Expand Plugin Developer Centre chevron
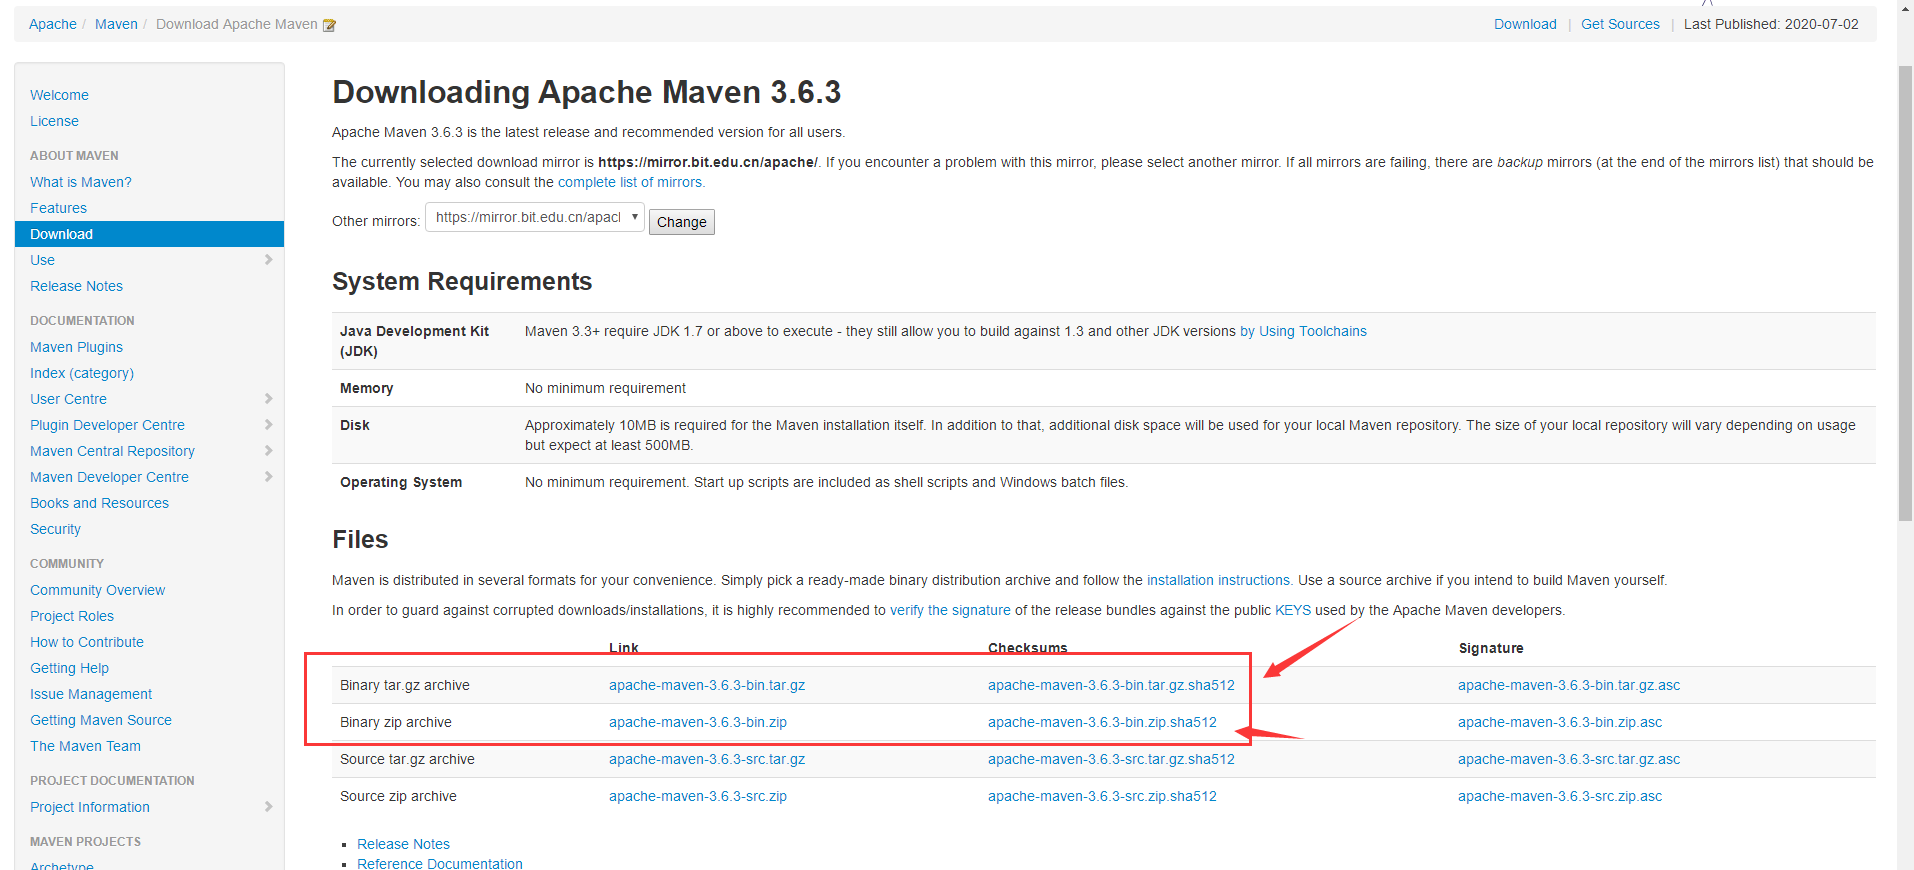Image resolution: width=1914 pixels, height=870 pixels. click(x=268, y=425)
